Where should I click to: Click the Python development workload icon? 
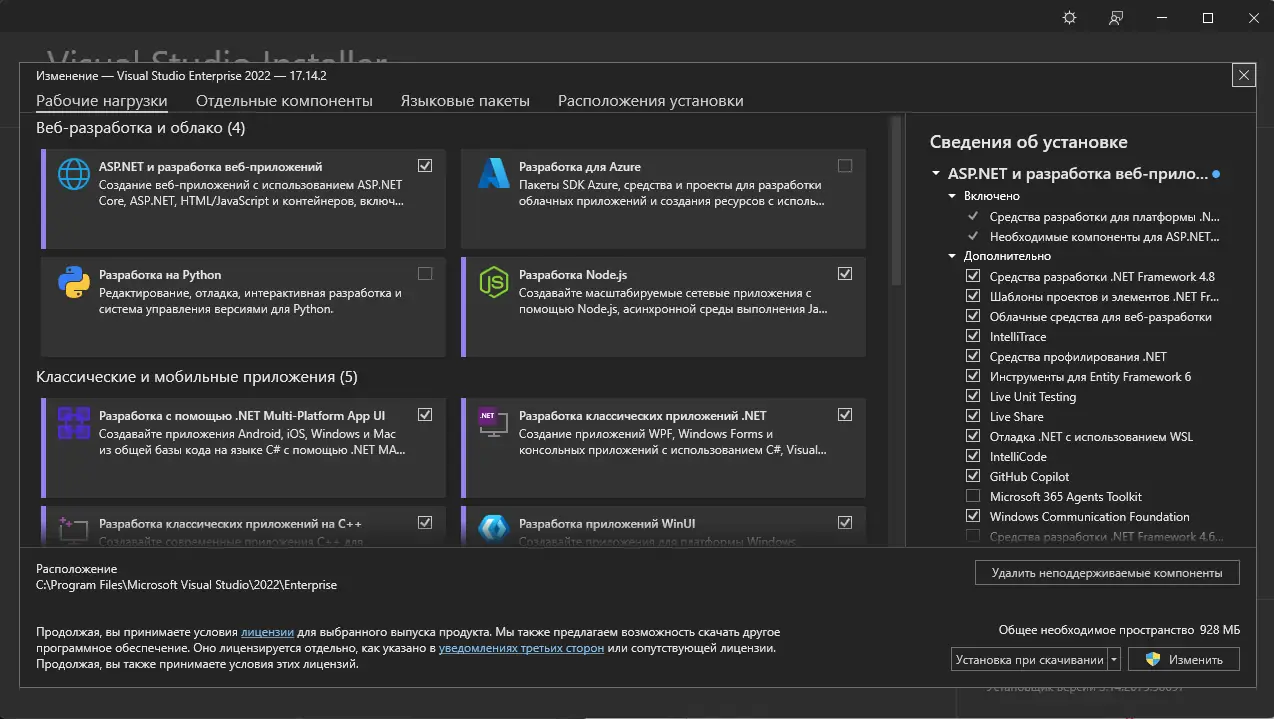coord(74,283)
